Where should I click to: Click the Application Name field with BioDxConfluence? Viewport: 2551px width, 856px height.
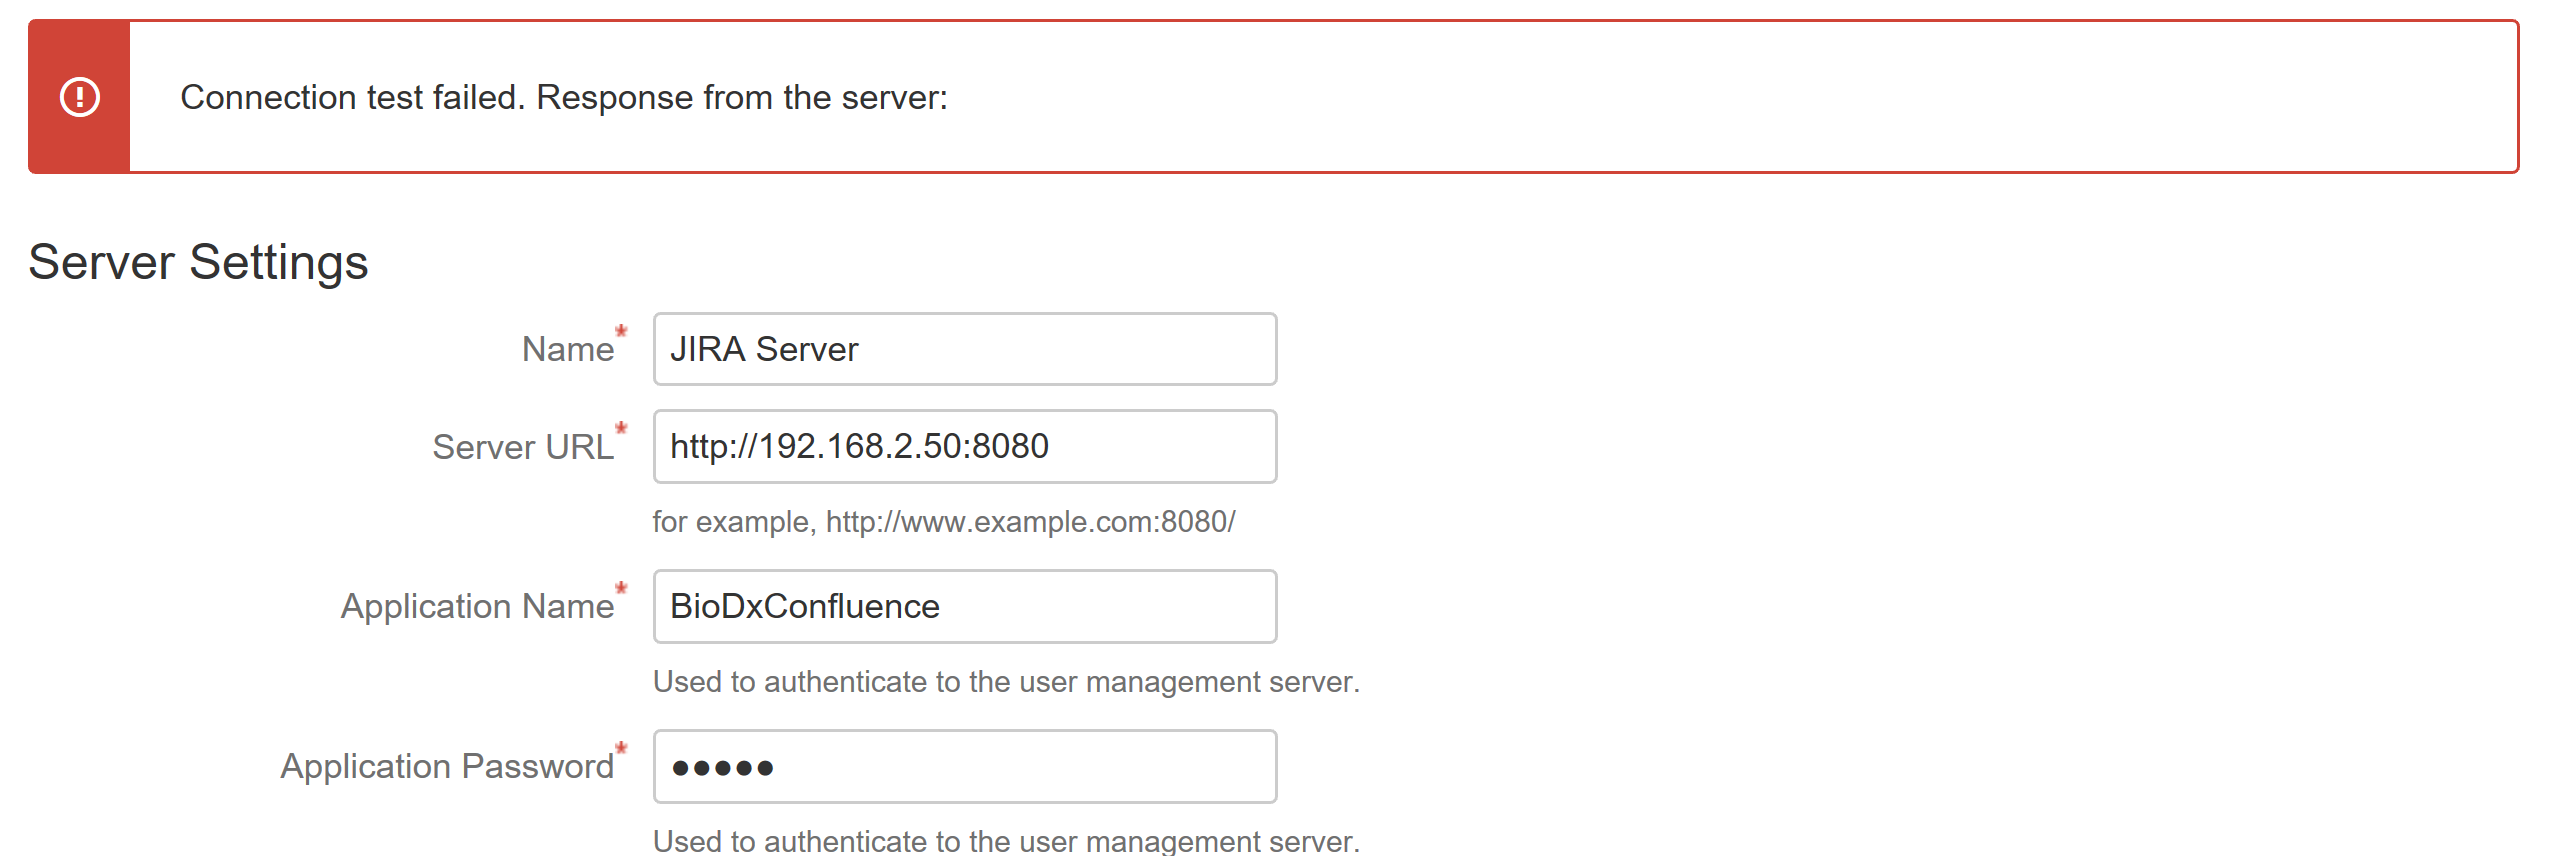tap(965, 606)
